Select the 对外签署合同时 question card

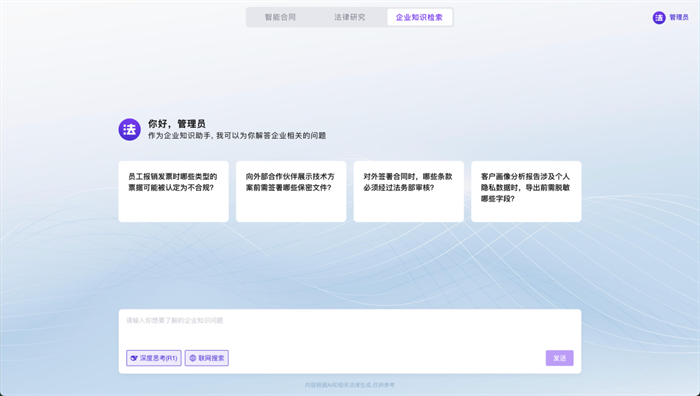(x=408, y=192)
